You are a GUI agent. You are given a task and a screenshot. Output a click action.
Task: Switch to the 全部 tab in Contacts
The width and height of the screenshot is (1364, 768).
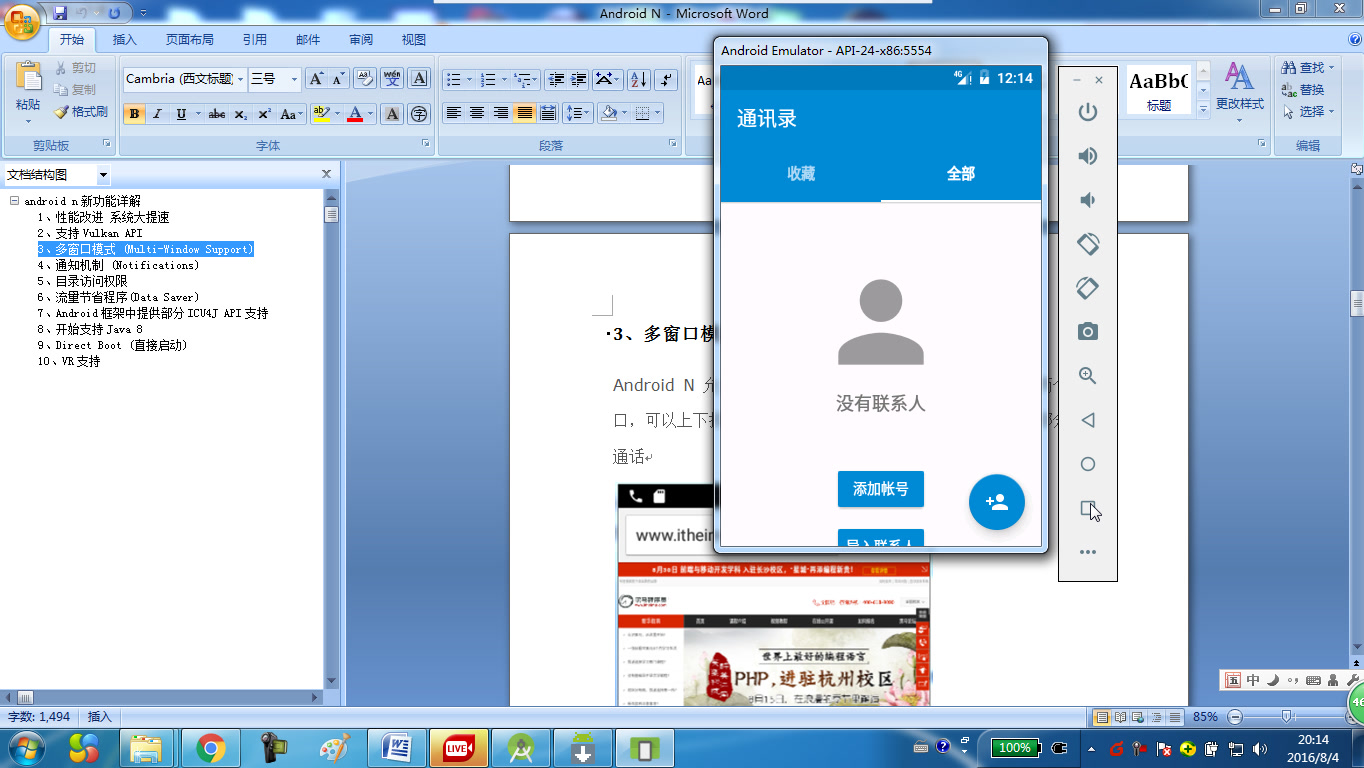tap(961, 174)
